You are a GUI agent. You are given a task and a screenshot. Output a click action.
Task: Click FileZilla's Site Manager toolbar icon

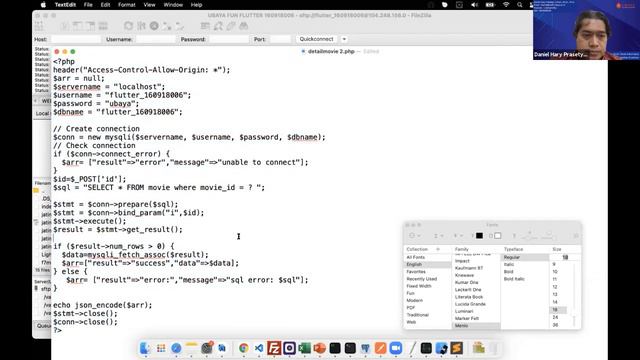(39, 26)
